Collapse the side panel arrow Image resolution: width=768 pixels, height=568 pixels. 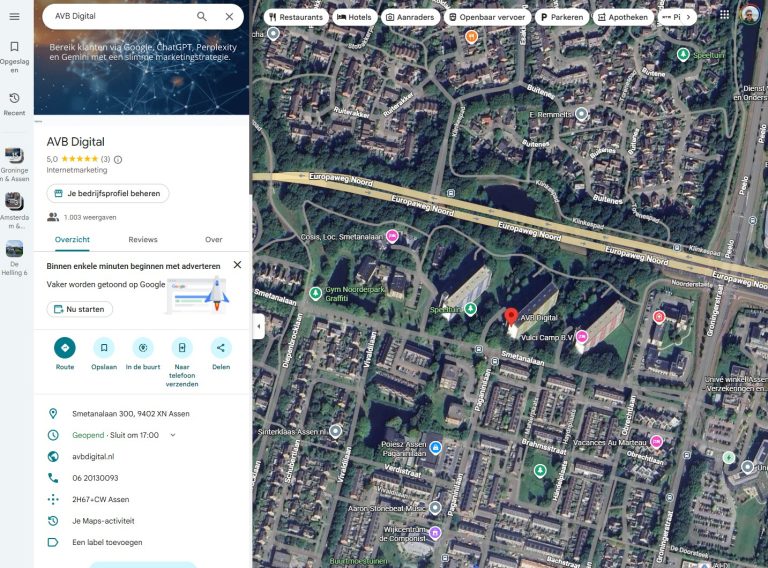tap(259, 326)
